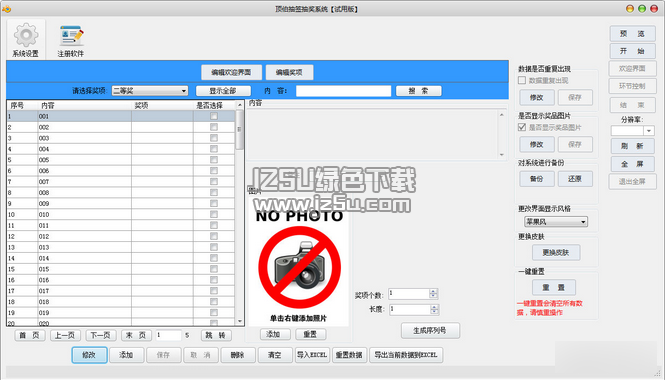The image size is (665, 380).
Task: Click the 编辑奖项 button
Action: pyautogui.click(x=289, y=73)
